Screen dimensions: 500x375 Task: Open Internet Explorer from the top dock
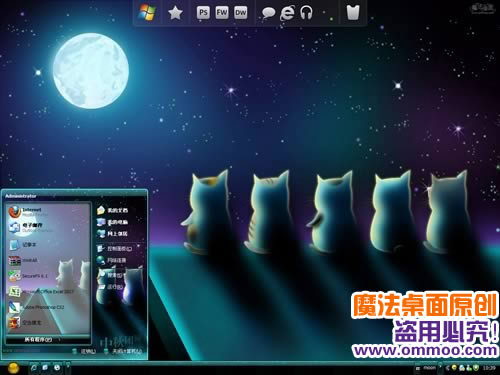pyautogui.click(x=287, y=13)
